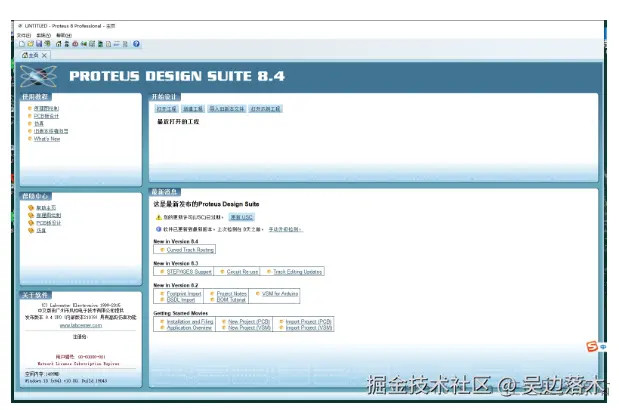Click the 'New in Version 8.4' heading

[176, 241]
